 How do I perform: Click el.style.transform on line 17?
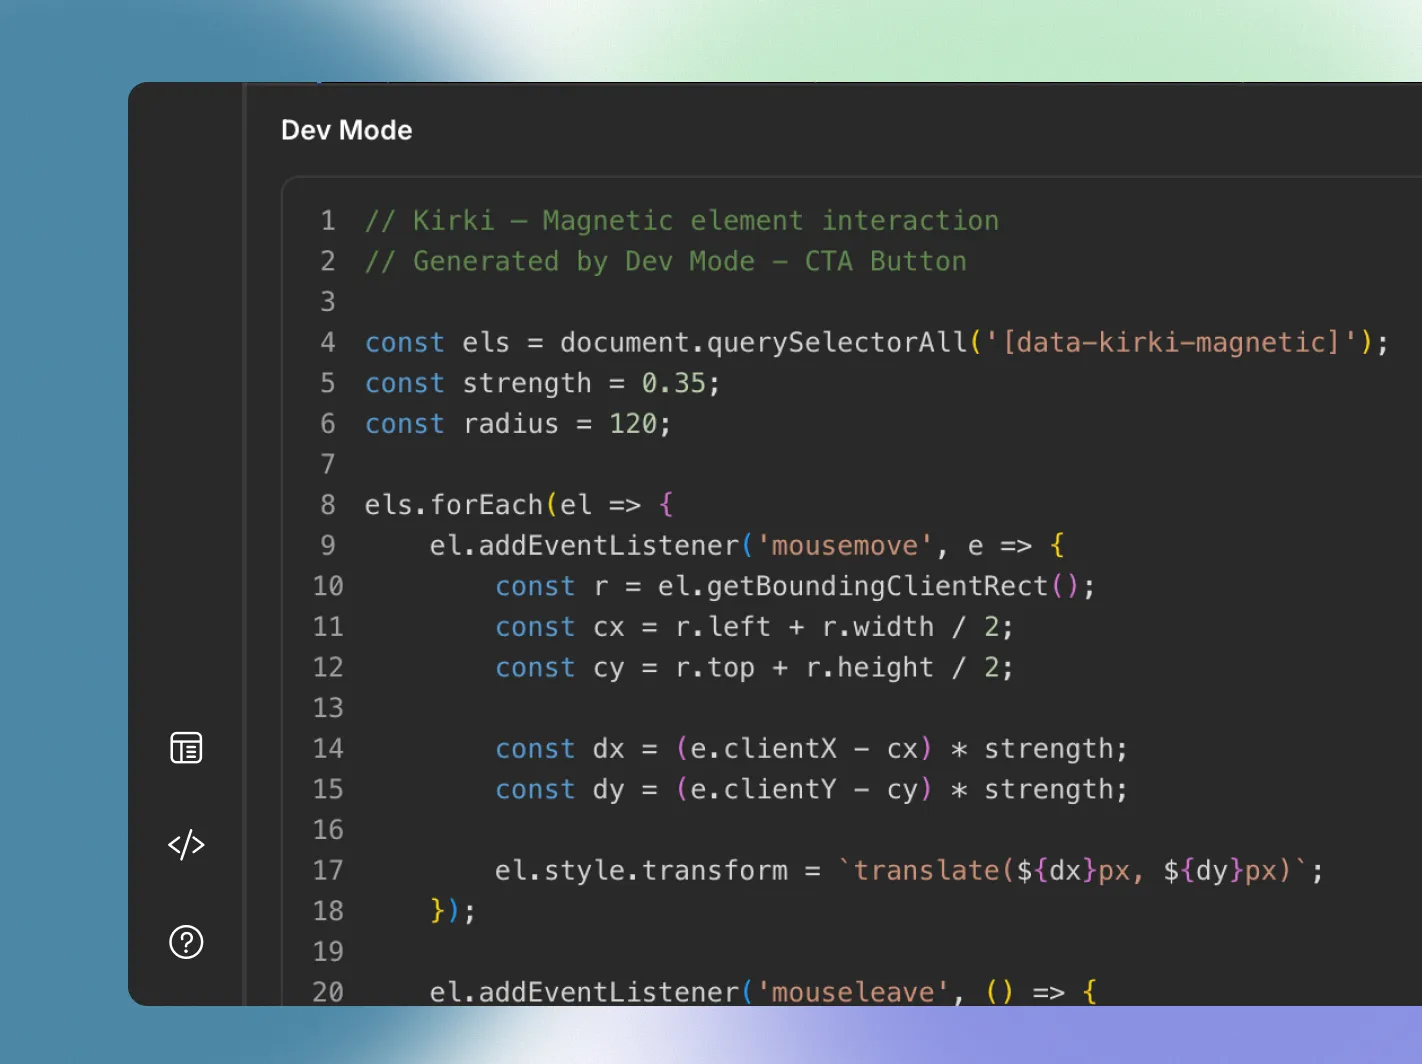(x=641, y=871)
